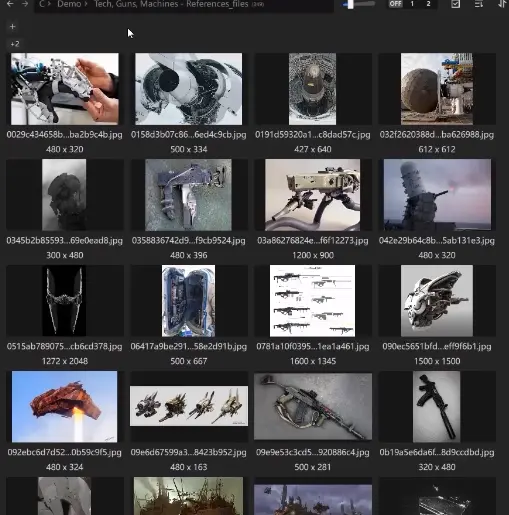Open the four spaceships 480 x 163 thumbnail
Screen dimensions: 509x515
(x=189, y=406)
